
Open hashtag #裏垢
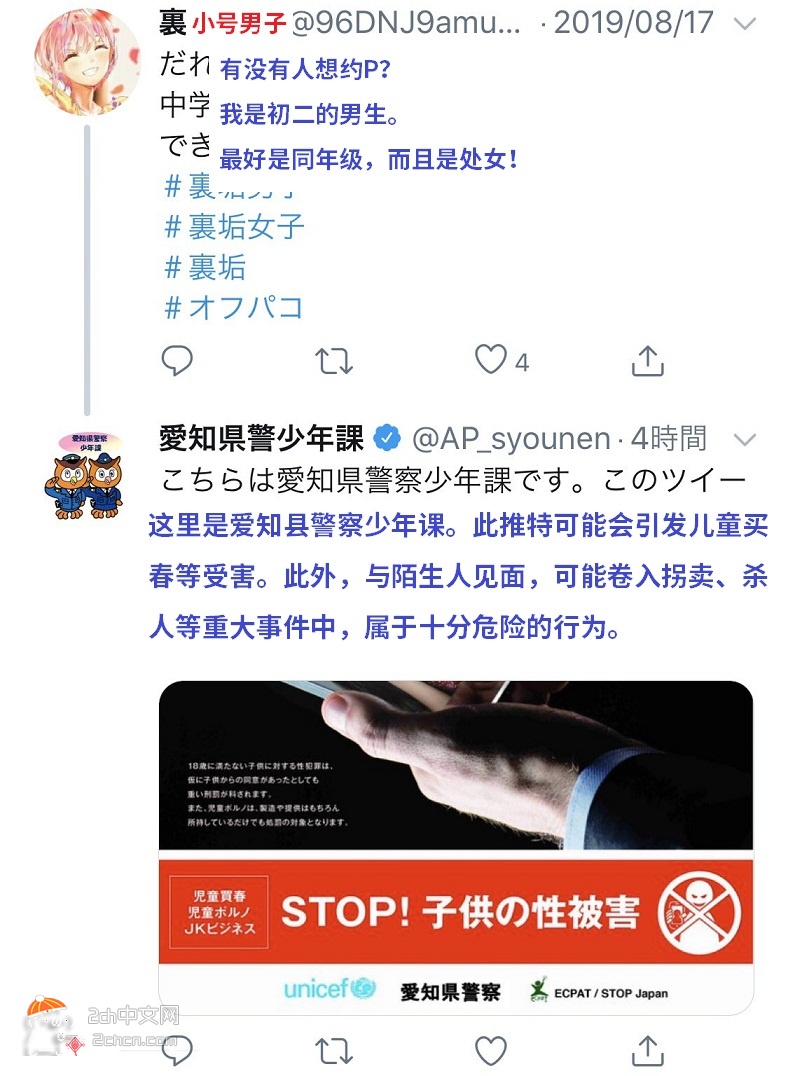[x=205, y=267]
